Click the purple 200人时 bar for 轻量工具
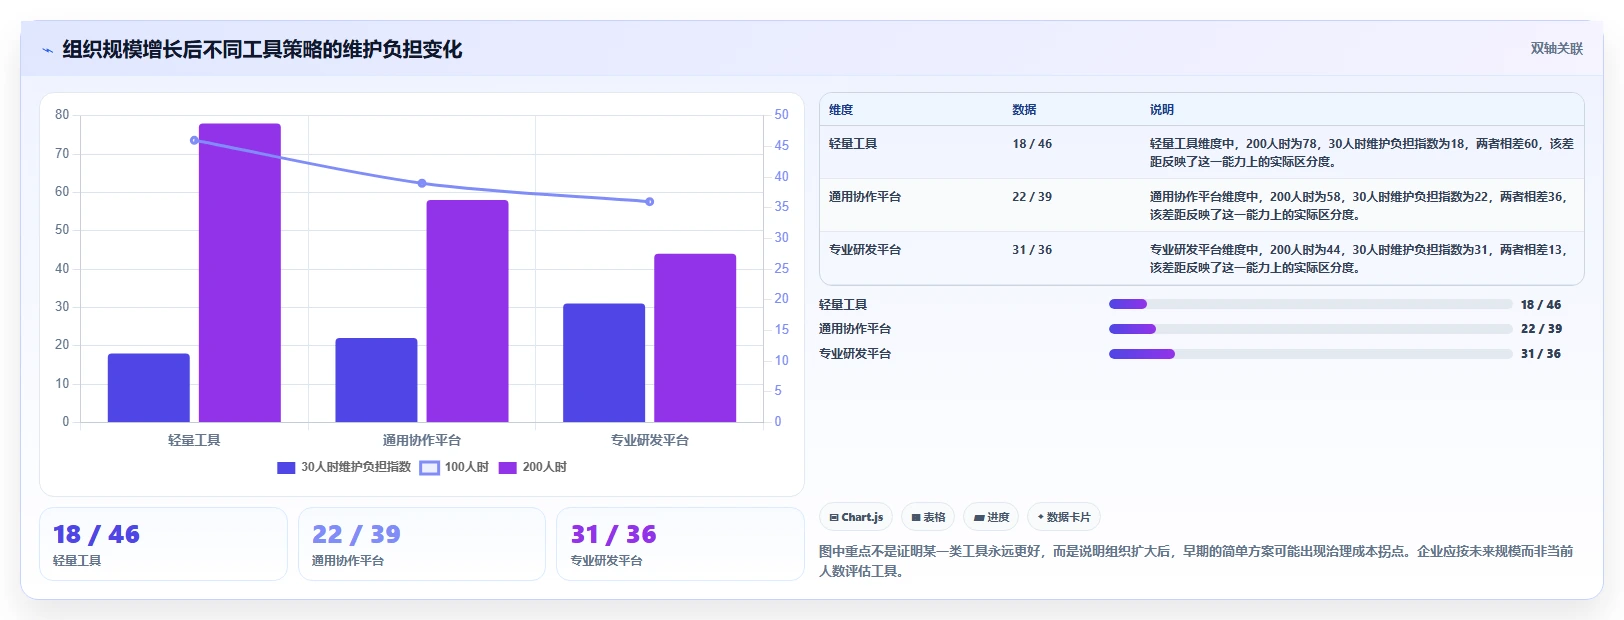The image size is (1624, 620). pos(240,273)
